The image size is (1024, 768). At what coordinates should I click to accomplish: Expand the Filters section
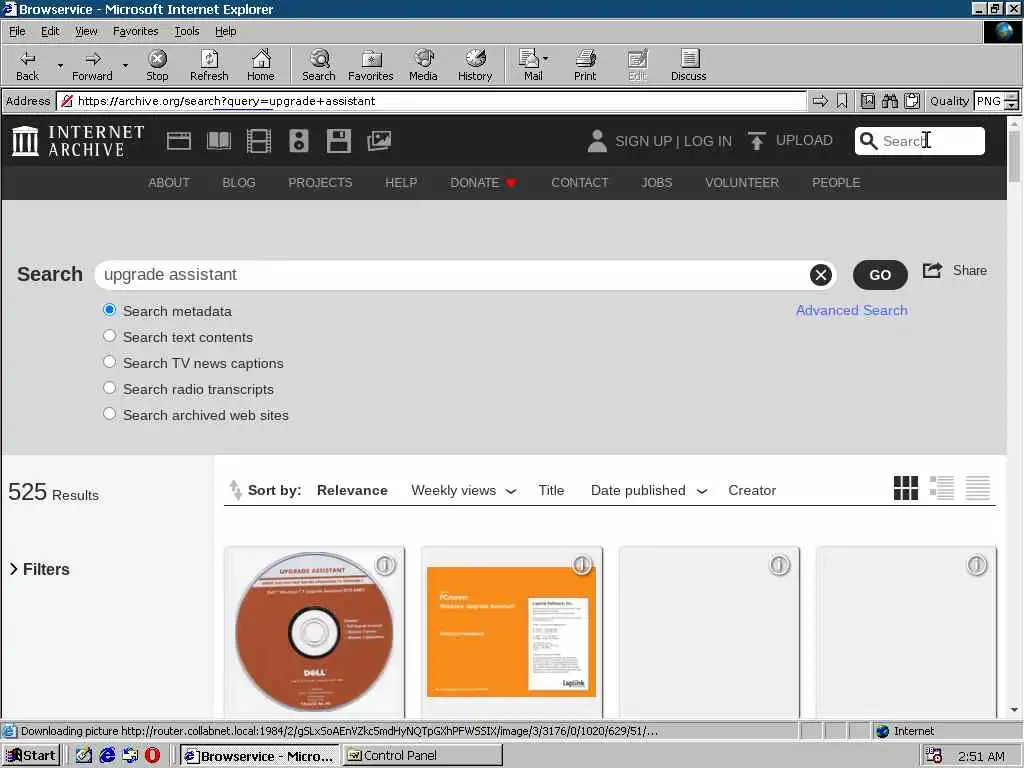click(39, 569)
